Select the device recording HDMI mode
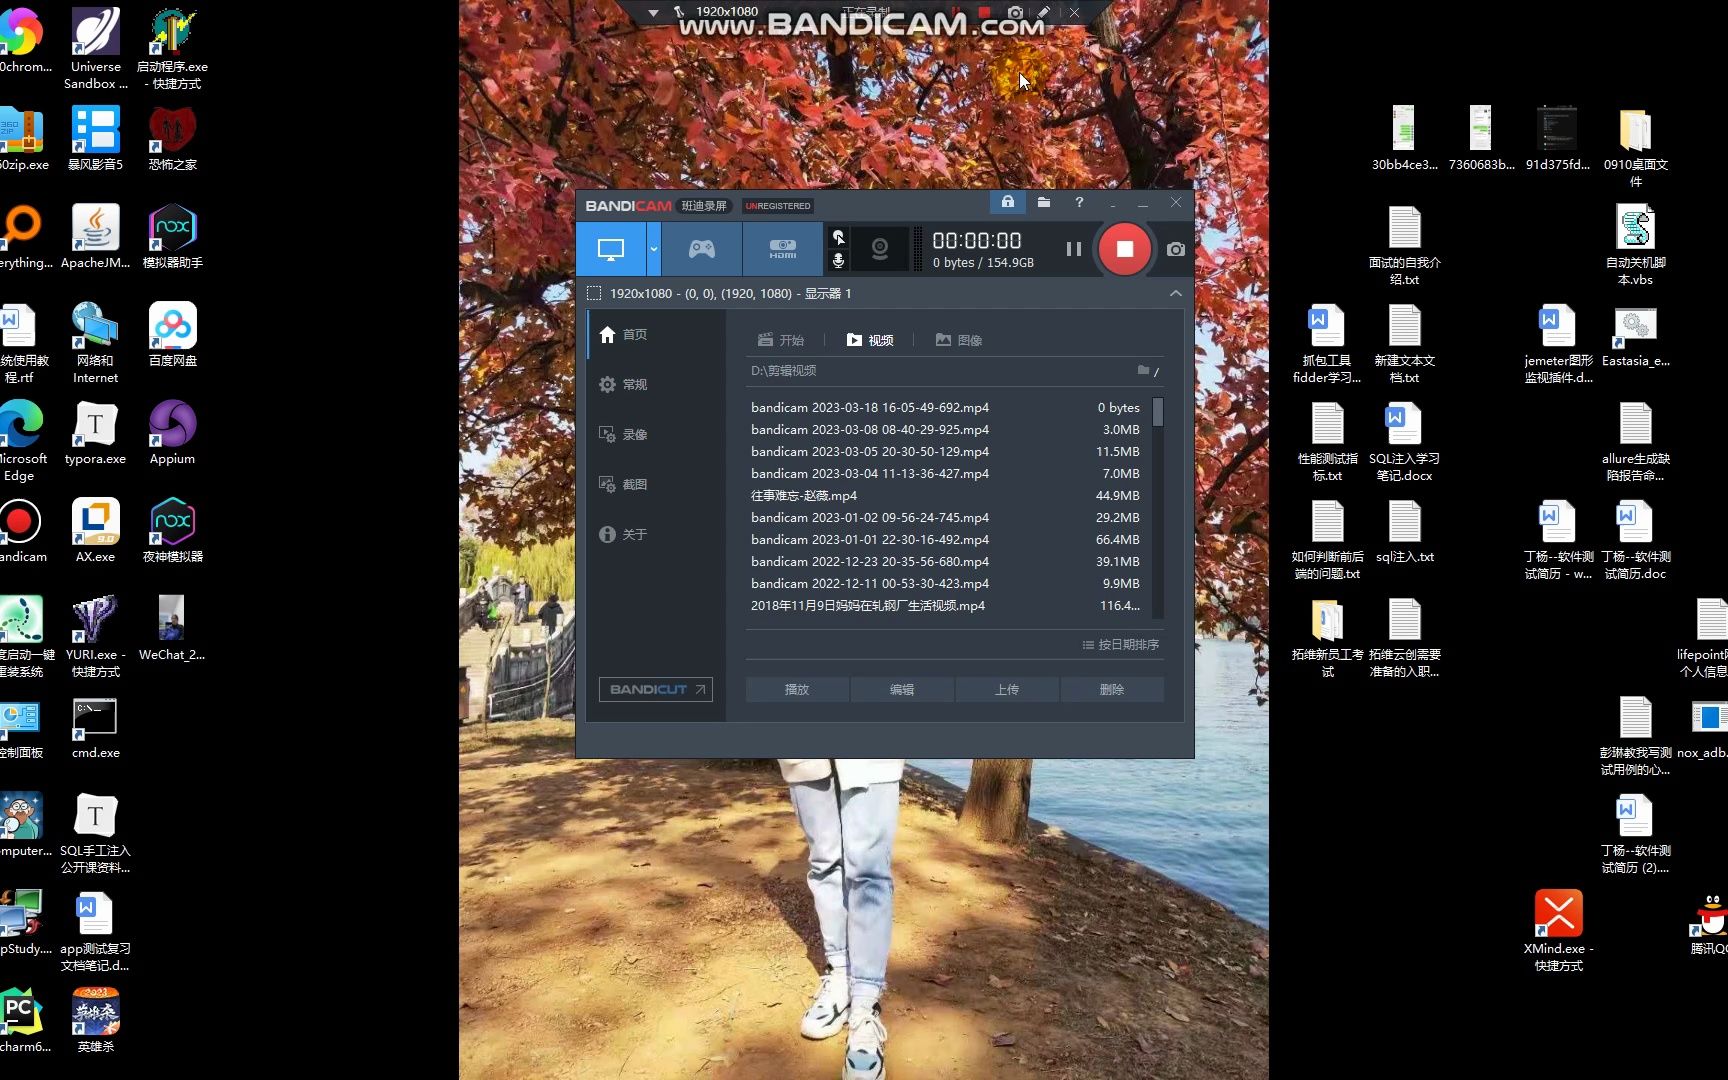 (782, 248)
